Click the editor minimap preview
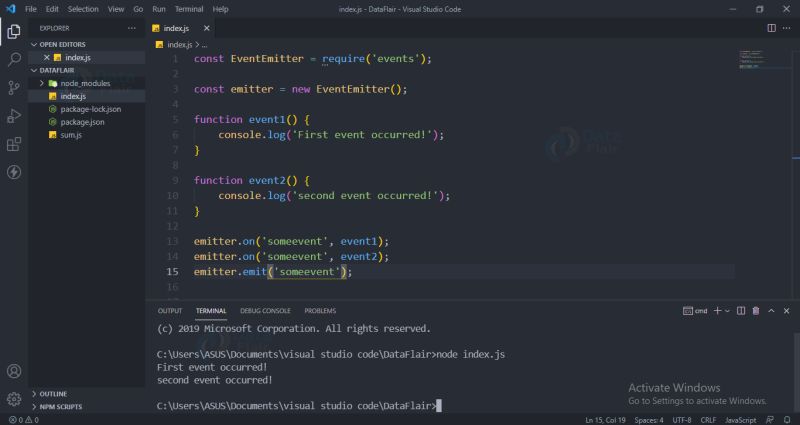This screenshot has height=425, width=800. (x=753, y=59)
